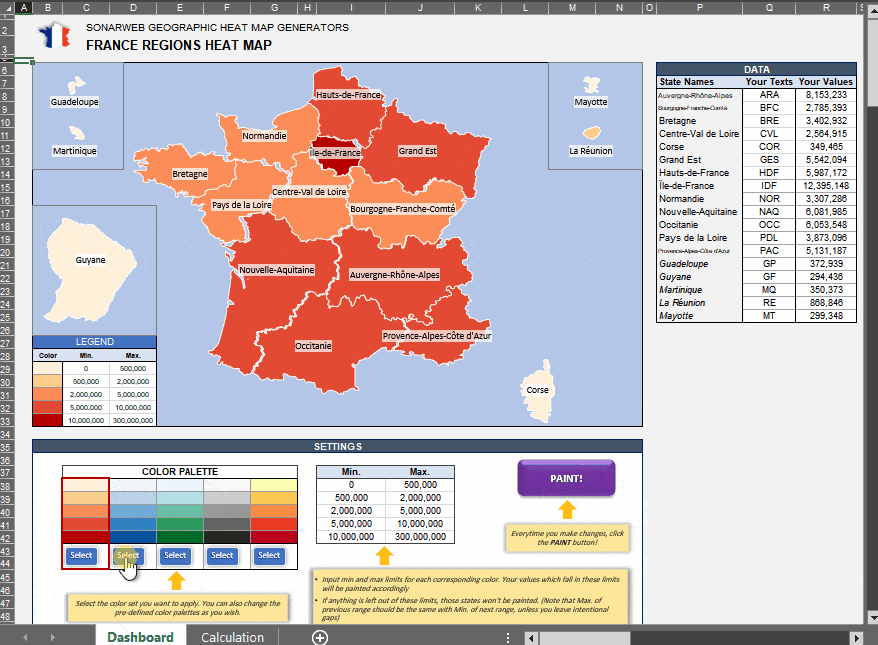Click the lightest cream swatch in first palette
The width and height of the screenshot is (878, 645).
pyautogui.click(x=85, y=485)
